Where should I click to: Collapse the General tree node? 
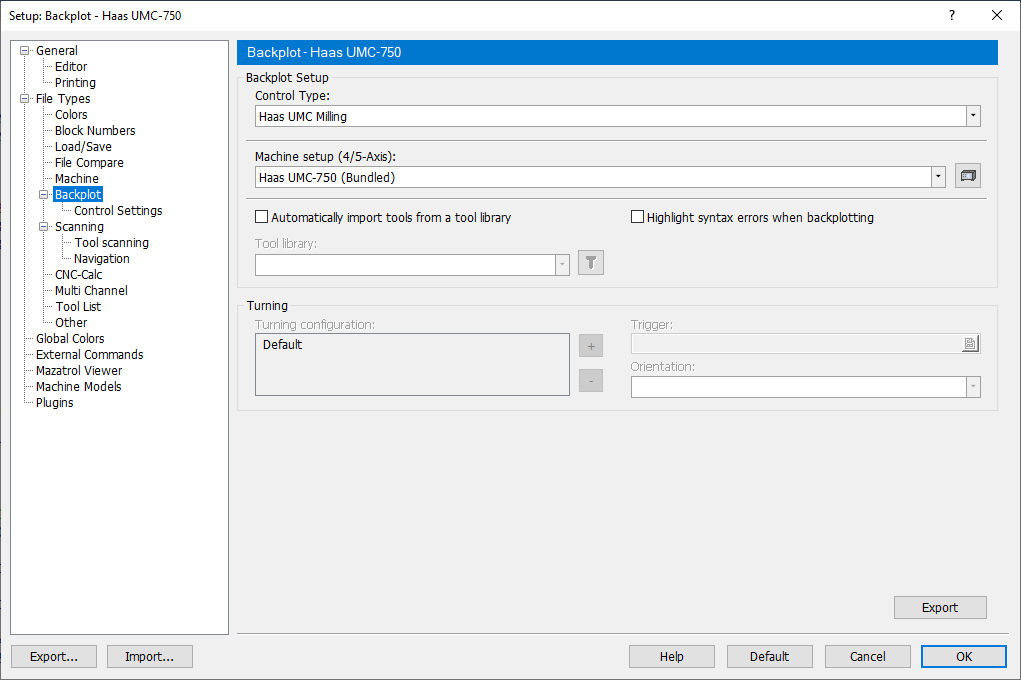(x=25, y=50)
